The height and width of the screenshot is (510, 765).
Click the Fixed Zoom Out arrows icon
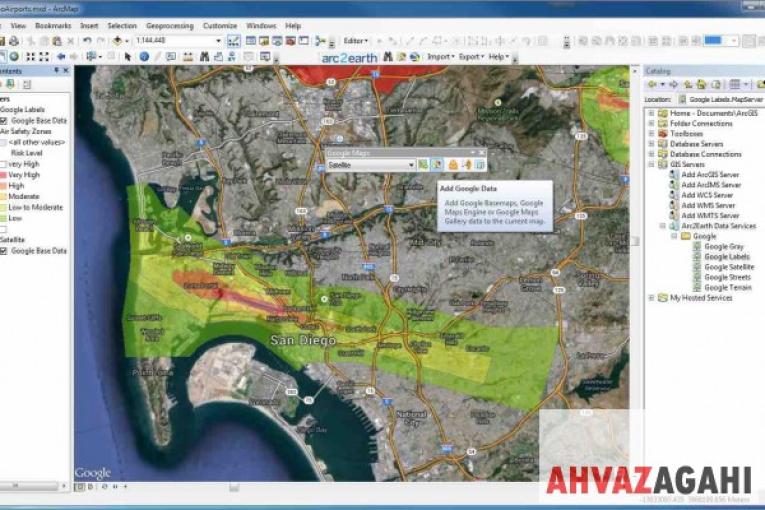[x=44, y=57]
